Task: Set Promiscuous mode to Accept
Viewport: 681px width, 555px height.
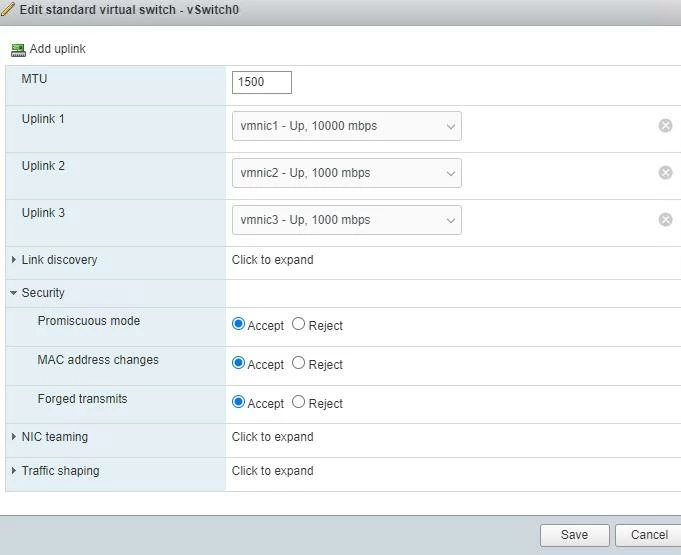Action: point(238,324)
